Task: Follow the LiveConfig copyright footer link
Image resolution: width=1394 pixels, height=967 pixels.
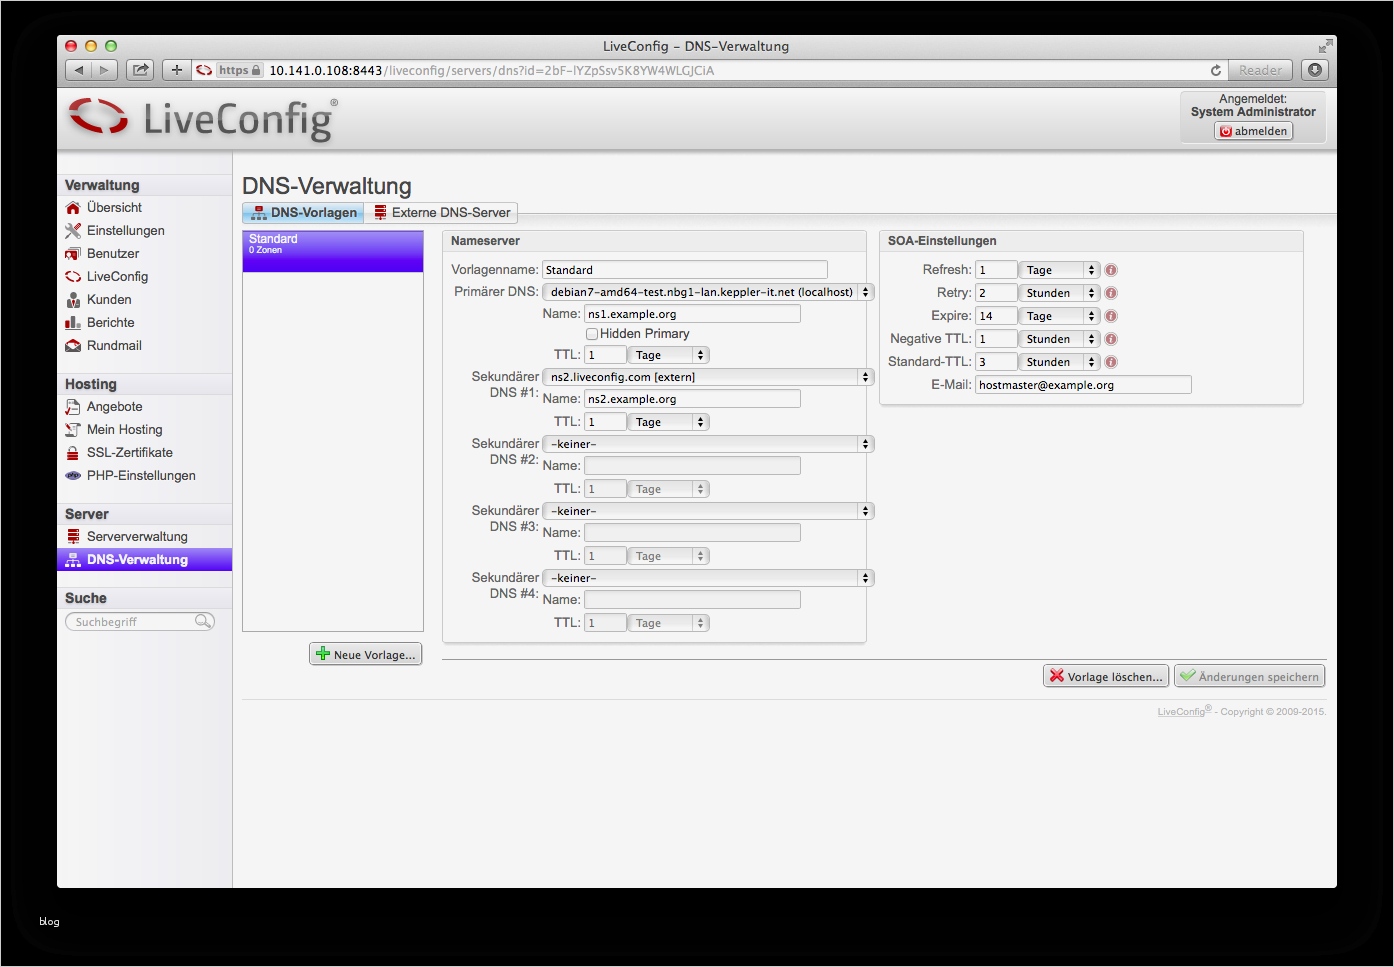Action: [1182, 712]
